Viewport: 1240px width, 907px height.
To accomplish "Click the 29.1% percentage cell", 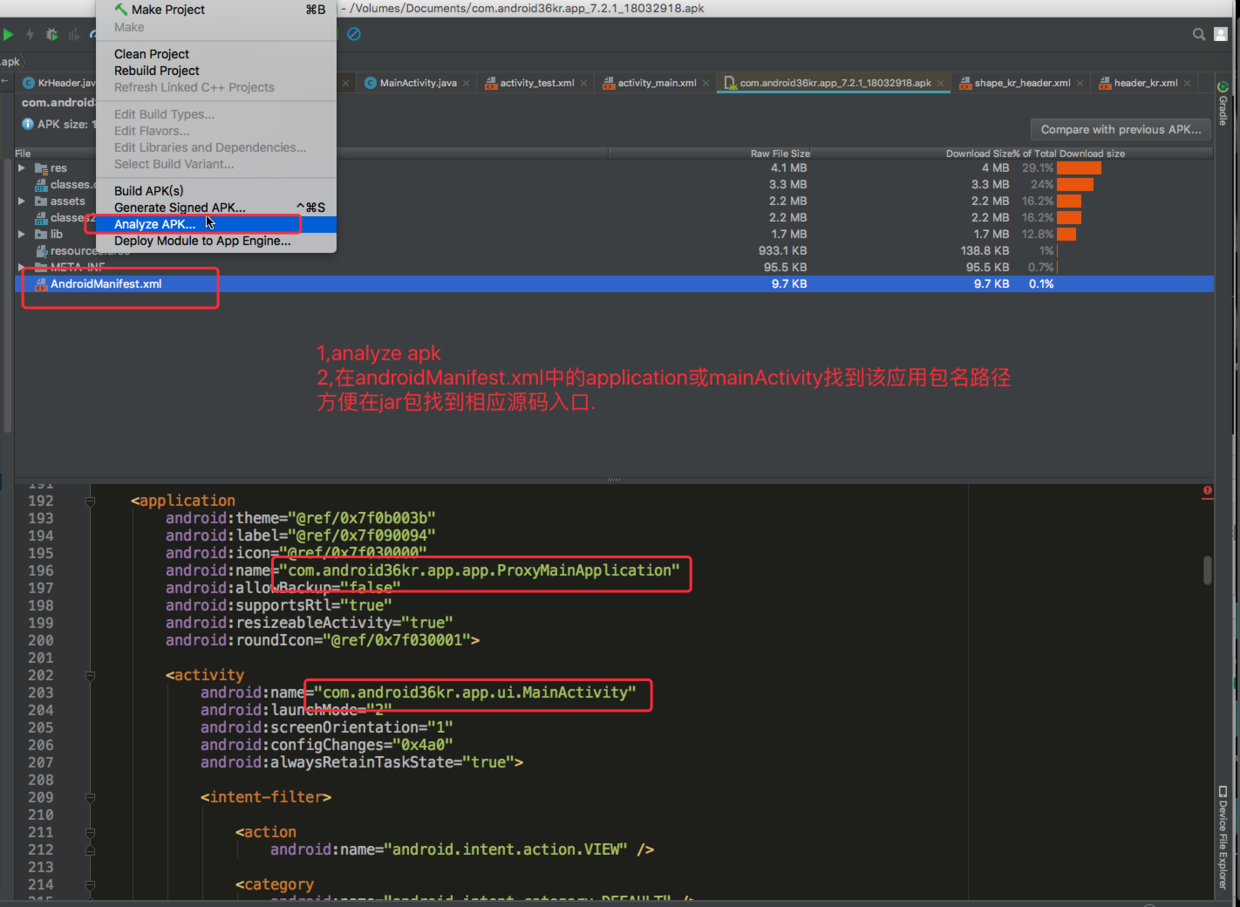I will coord(1037,168).
